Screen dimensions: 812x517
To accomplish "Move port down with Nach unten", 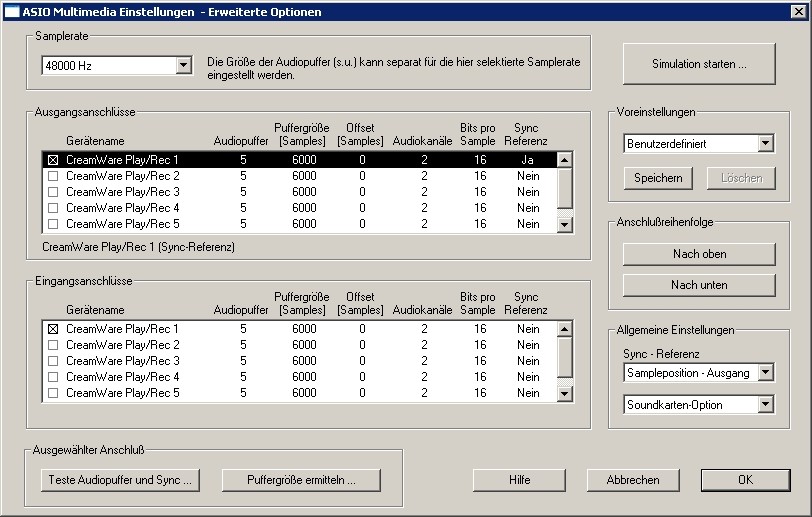I will tap(699, 285).
